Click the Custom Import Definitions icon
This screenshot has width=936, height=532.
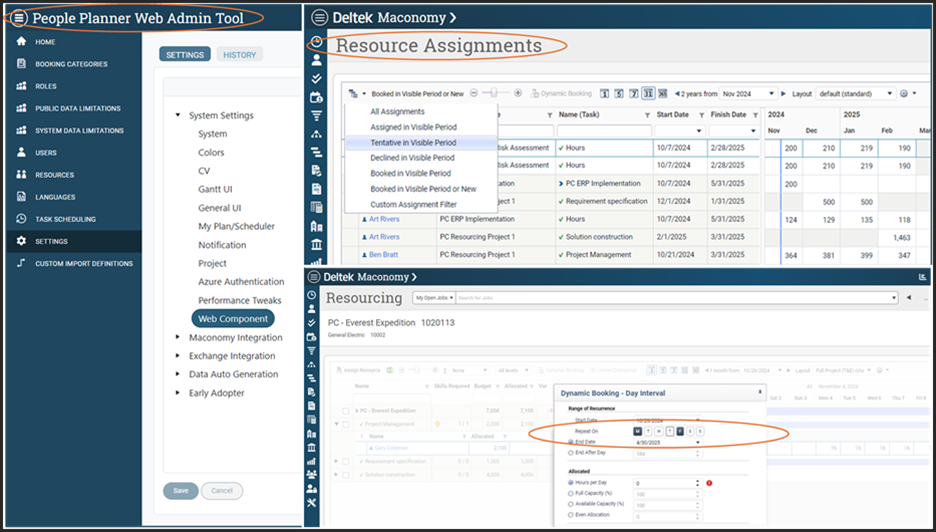tap(22, 263)
